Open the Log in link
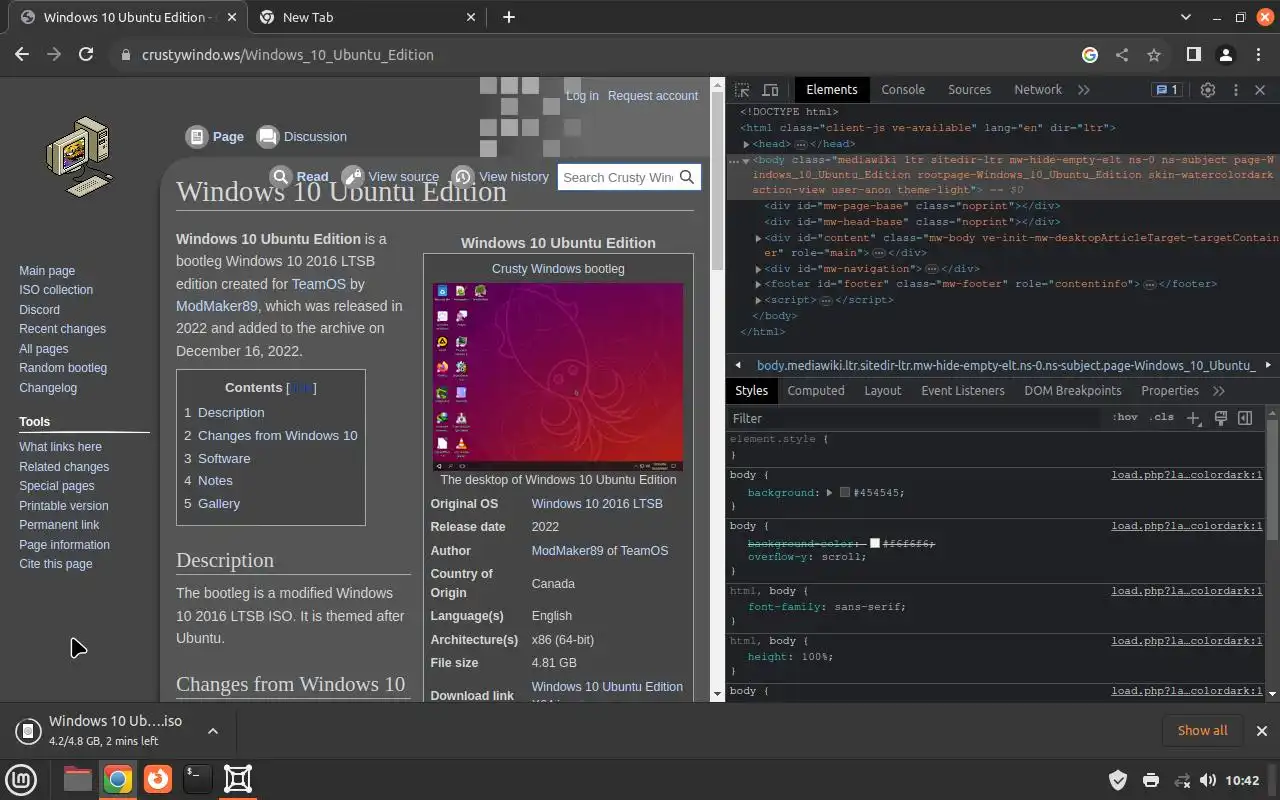The height and width of the screenshot is (800, 1280). click(x=582, y=96)
